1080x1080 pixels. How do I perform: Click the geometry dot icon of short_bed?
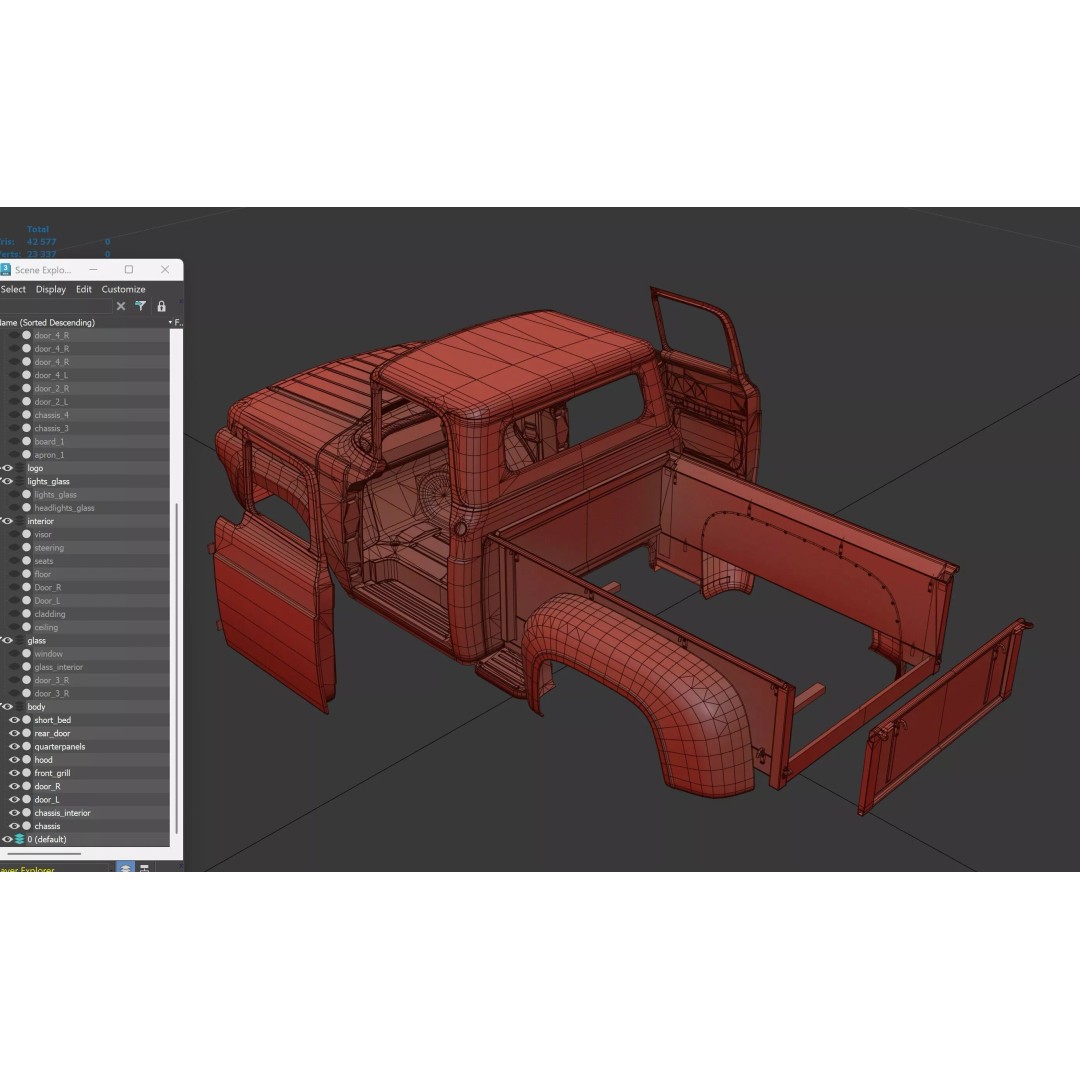point(26,720)
